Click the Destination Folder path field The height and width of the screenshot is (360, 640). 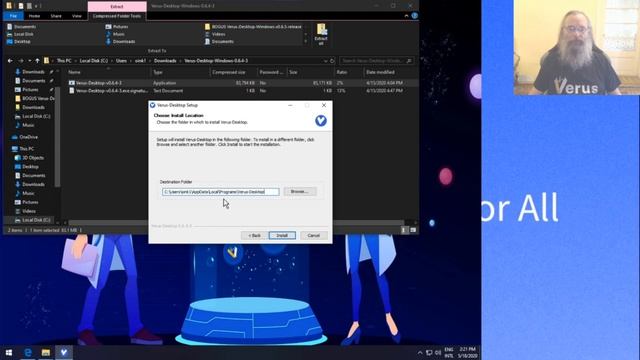click(221, 192)
